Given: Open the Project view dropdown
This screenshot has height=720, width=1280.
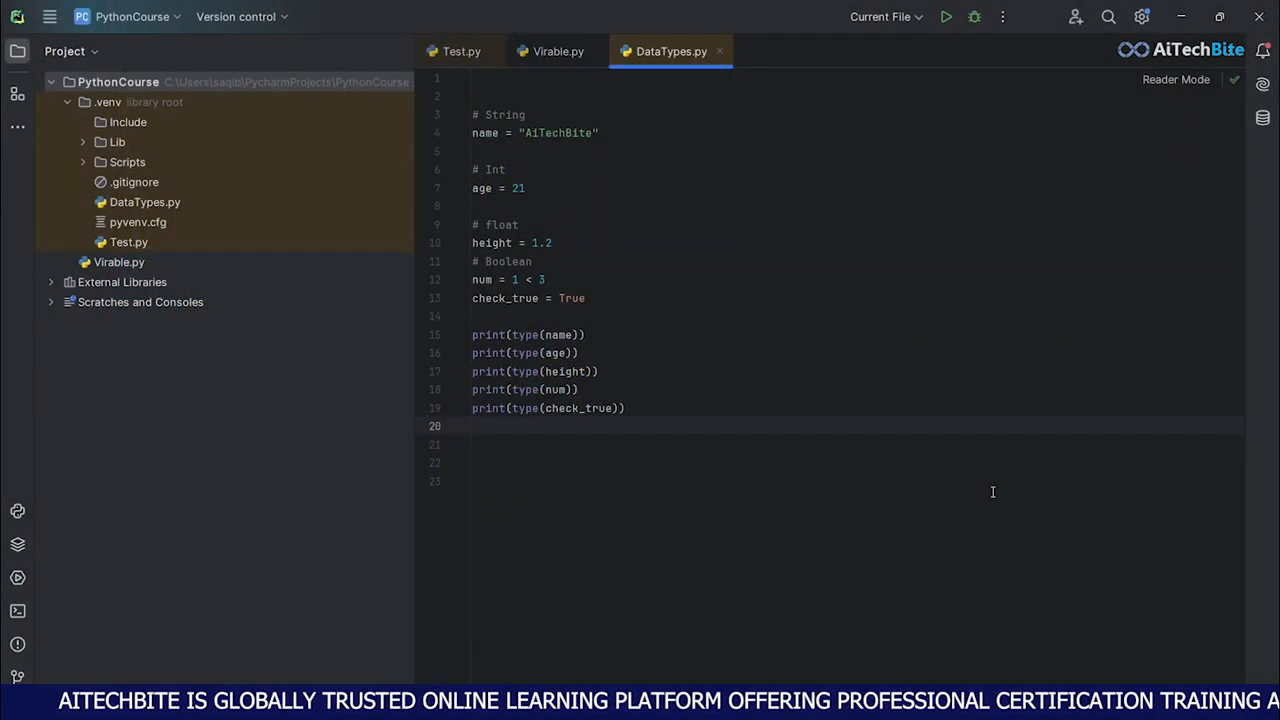Looking at the screenshot, I should click(x=71, y=51).
